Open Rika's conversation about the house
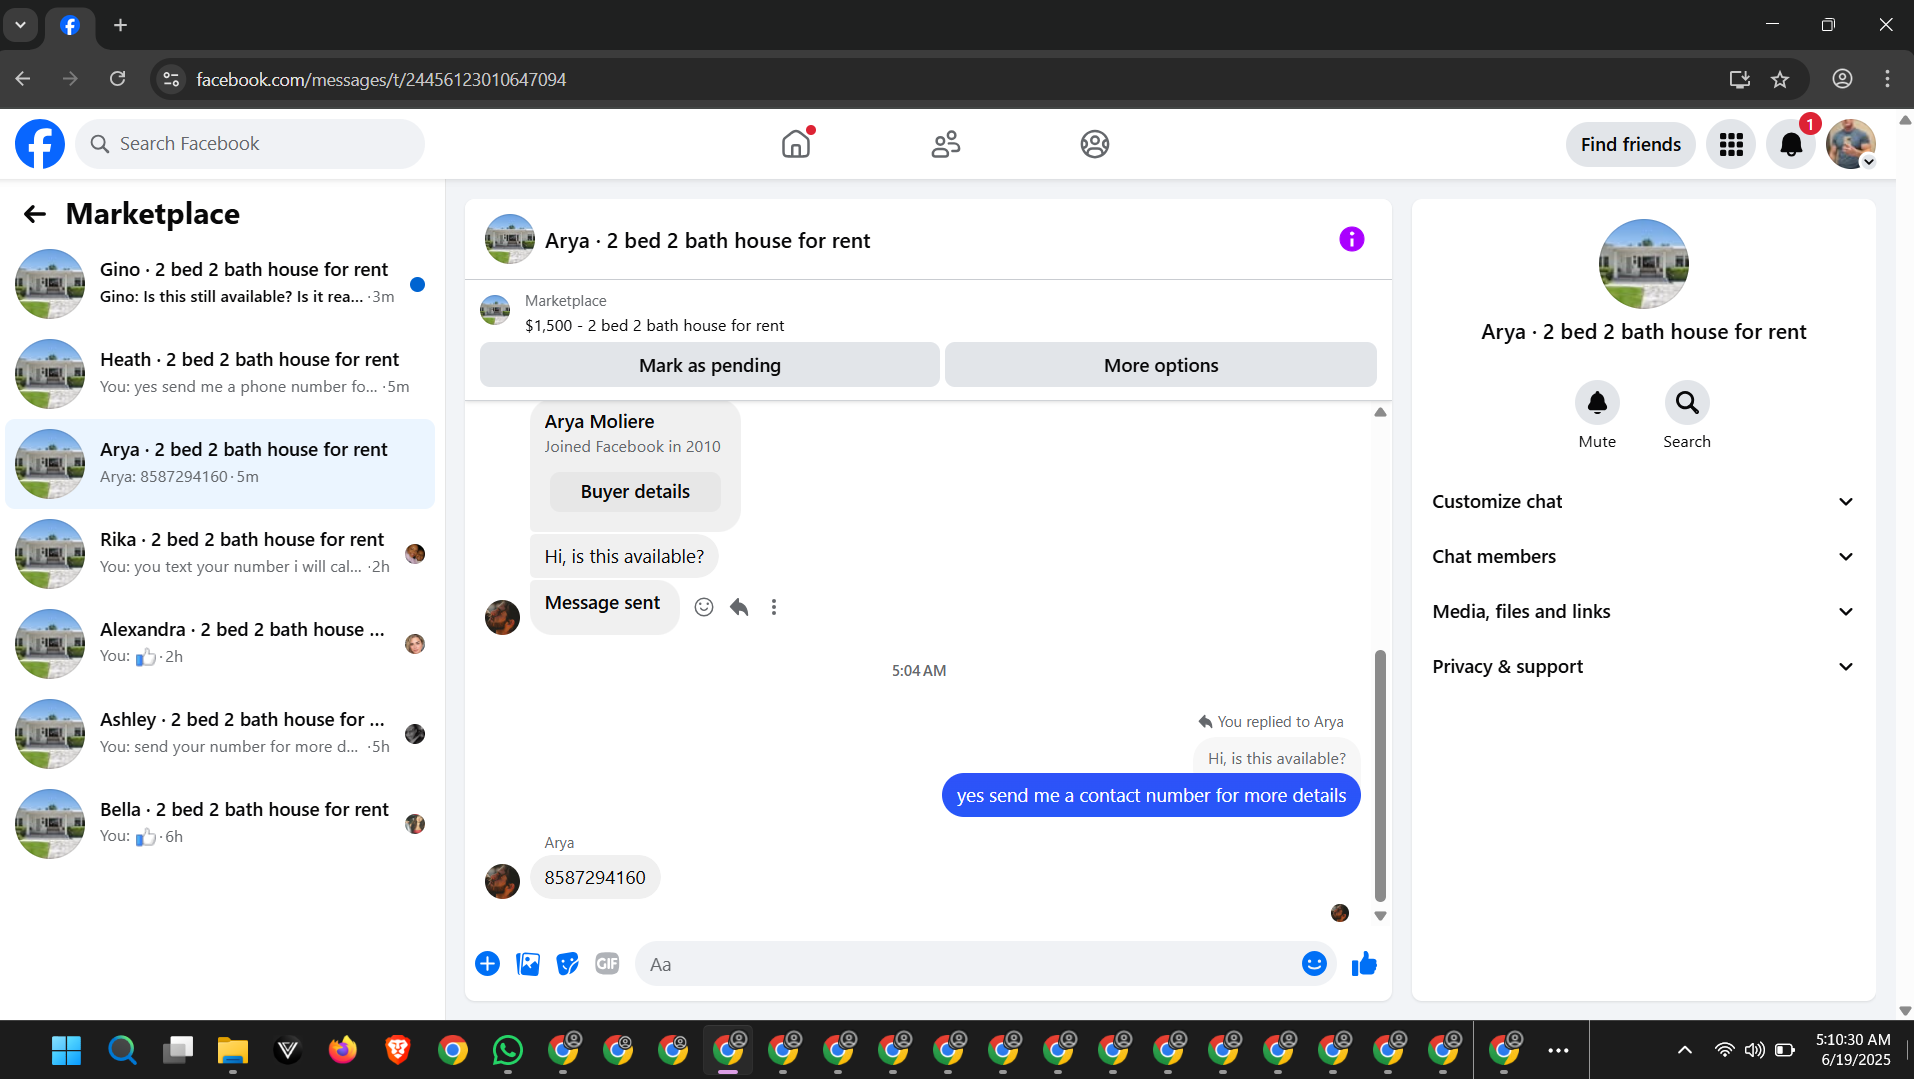The width and height of the screenshot is (1914, 1079). point(220,554)
